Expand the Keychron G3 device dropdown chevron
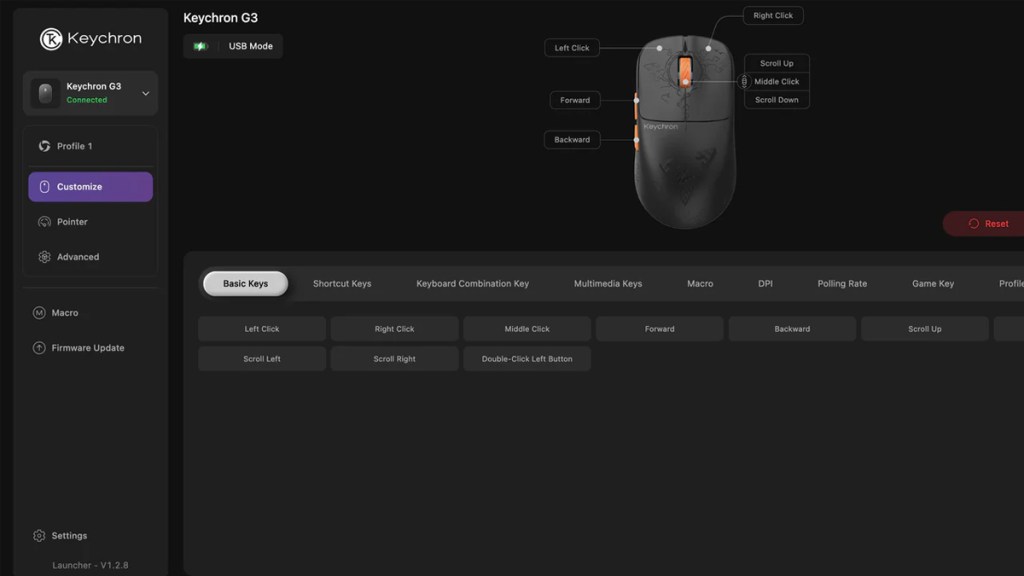Screen dimensions: 1024x576 click(x=146, y=93)
